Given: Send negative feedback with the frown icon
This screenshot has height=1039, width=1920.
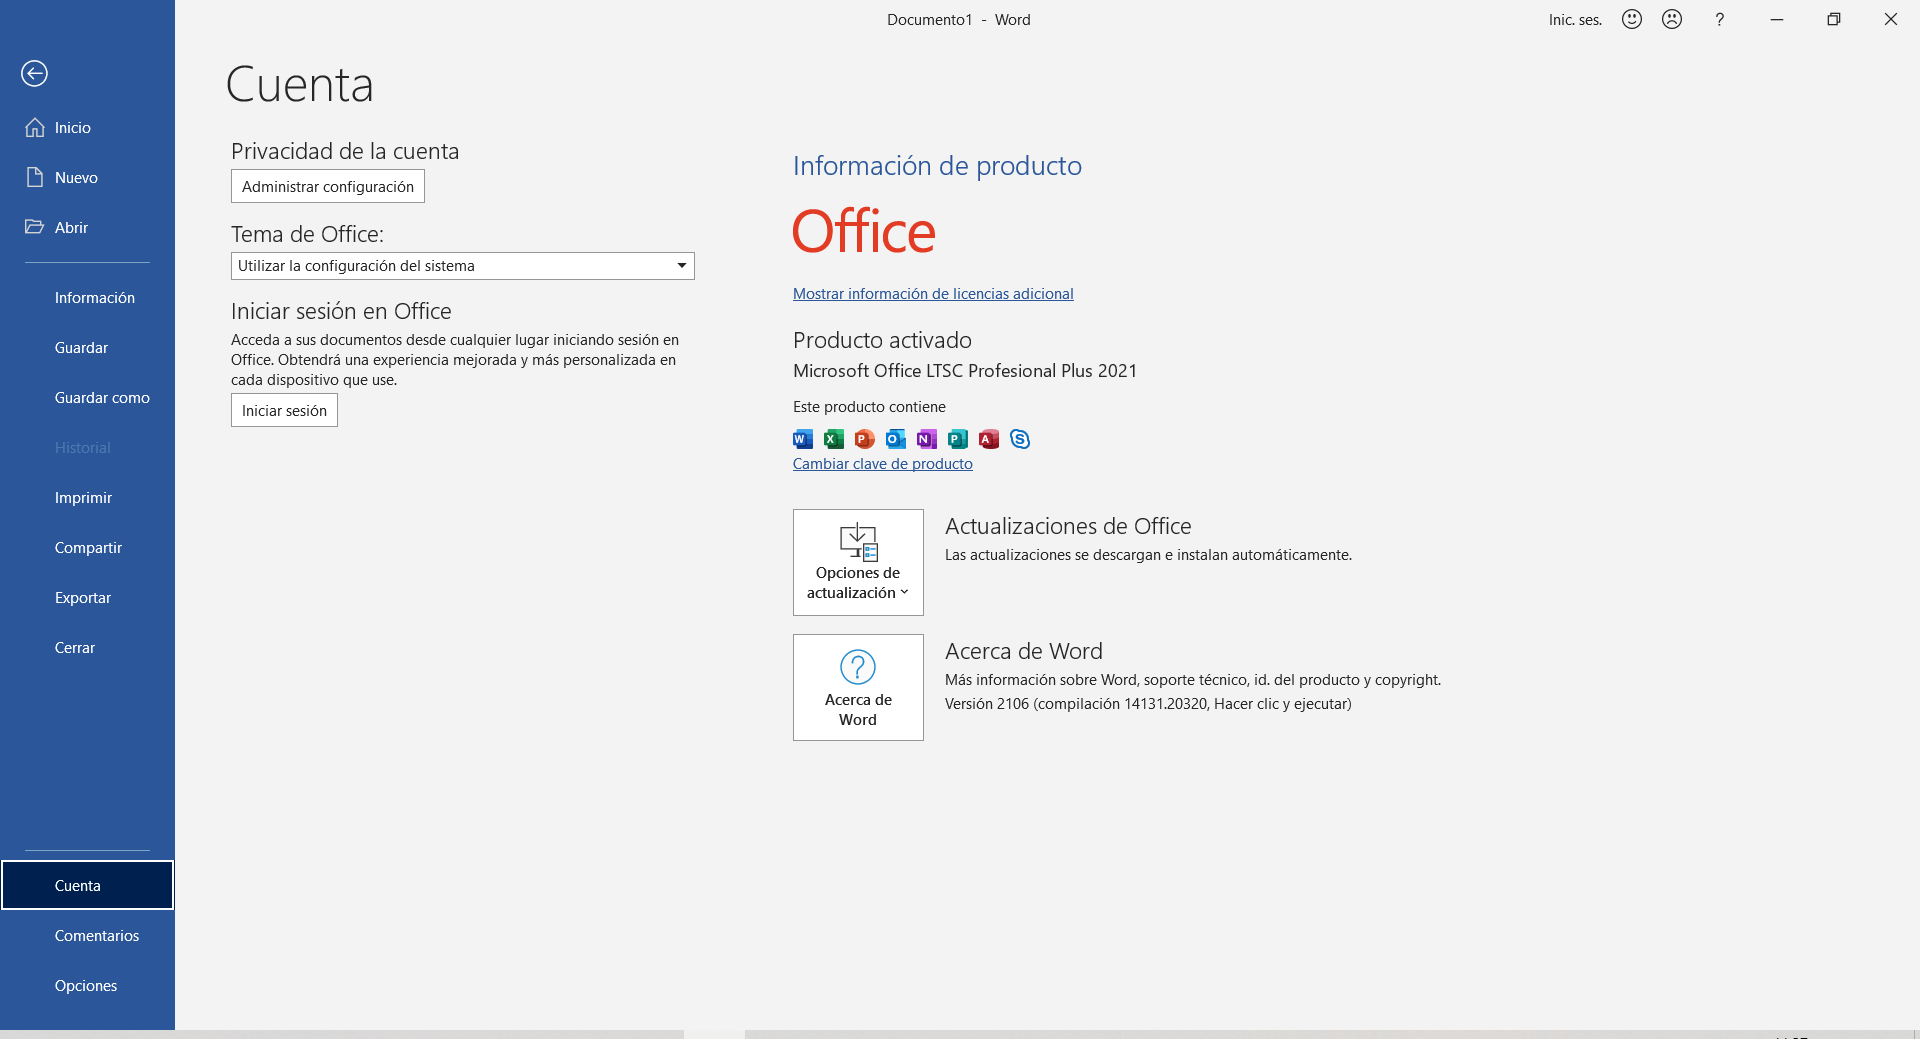Looking at the screenshot, I should coord(1672,19).
